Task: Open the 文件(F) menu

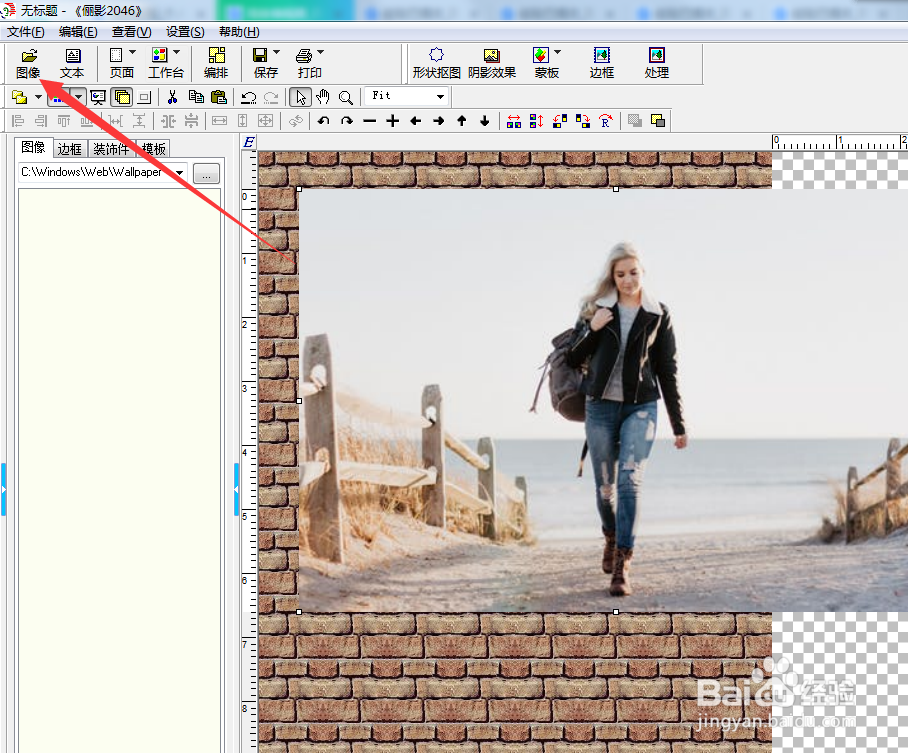Action: pos(25,32)
